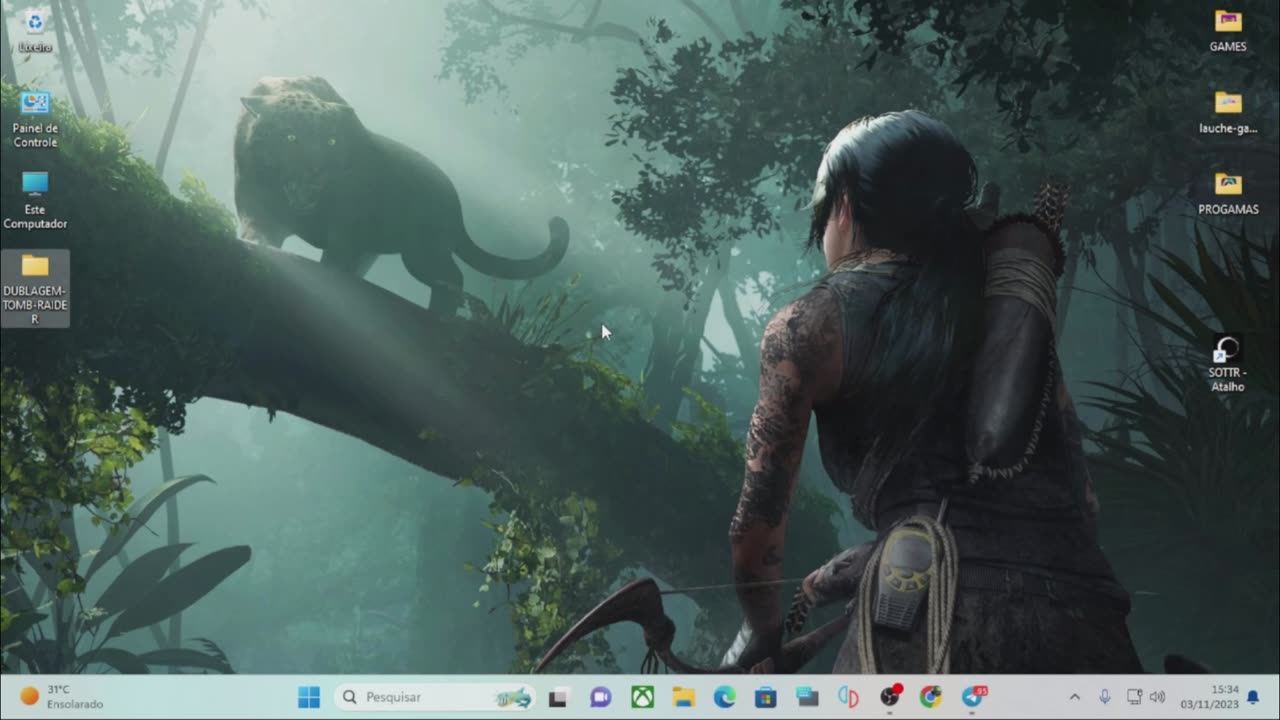The image size is (1280, 720).
Task: Open the monitor app icon next to Microsoft Store
Action: click(x=807, y=697)
